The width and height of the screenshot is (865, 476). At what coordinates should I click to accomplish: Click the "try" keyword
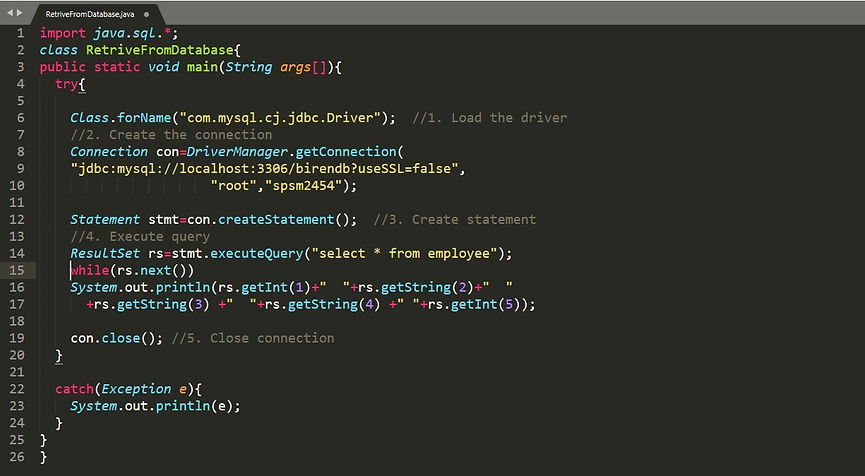point(66,84)
